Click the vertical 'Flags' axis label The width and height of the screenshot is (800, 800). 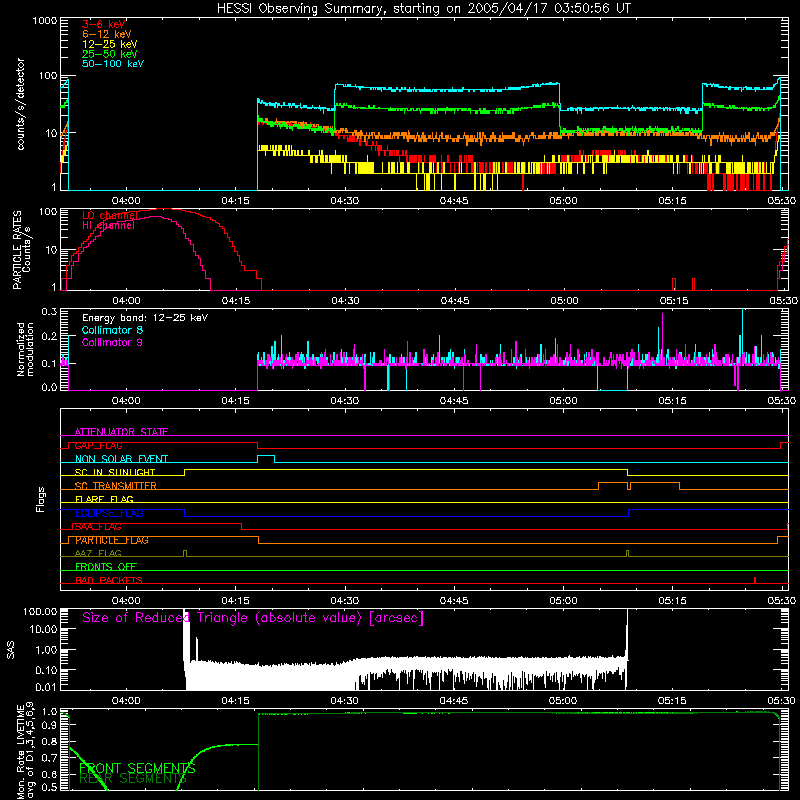pos(41,499)
